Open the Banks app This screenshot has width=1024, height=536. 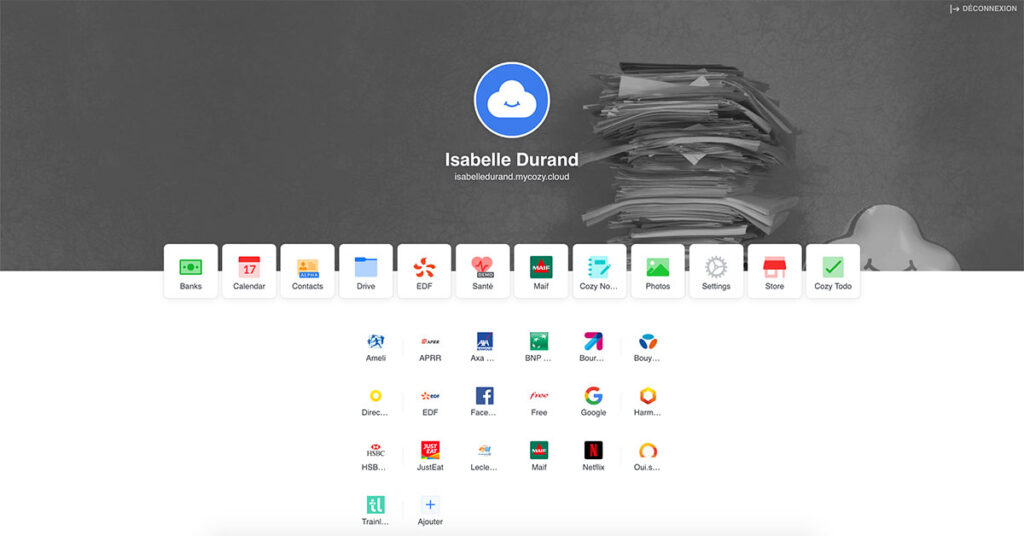point(190,271)
